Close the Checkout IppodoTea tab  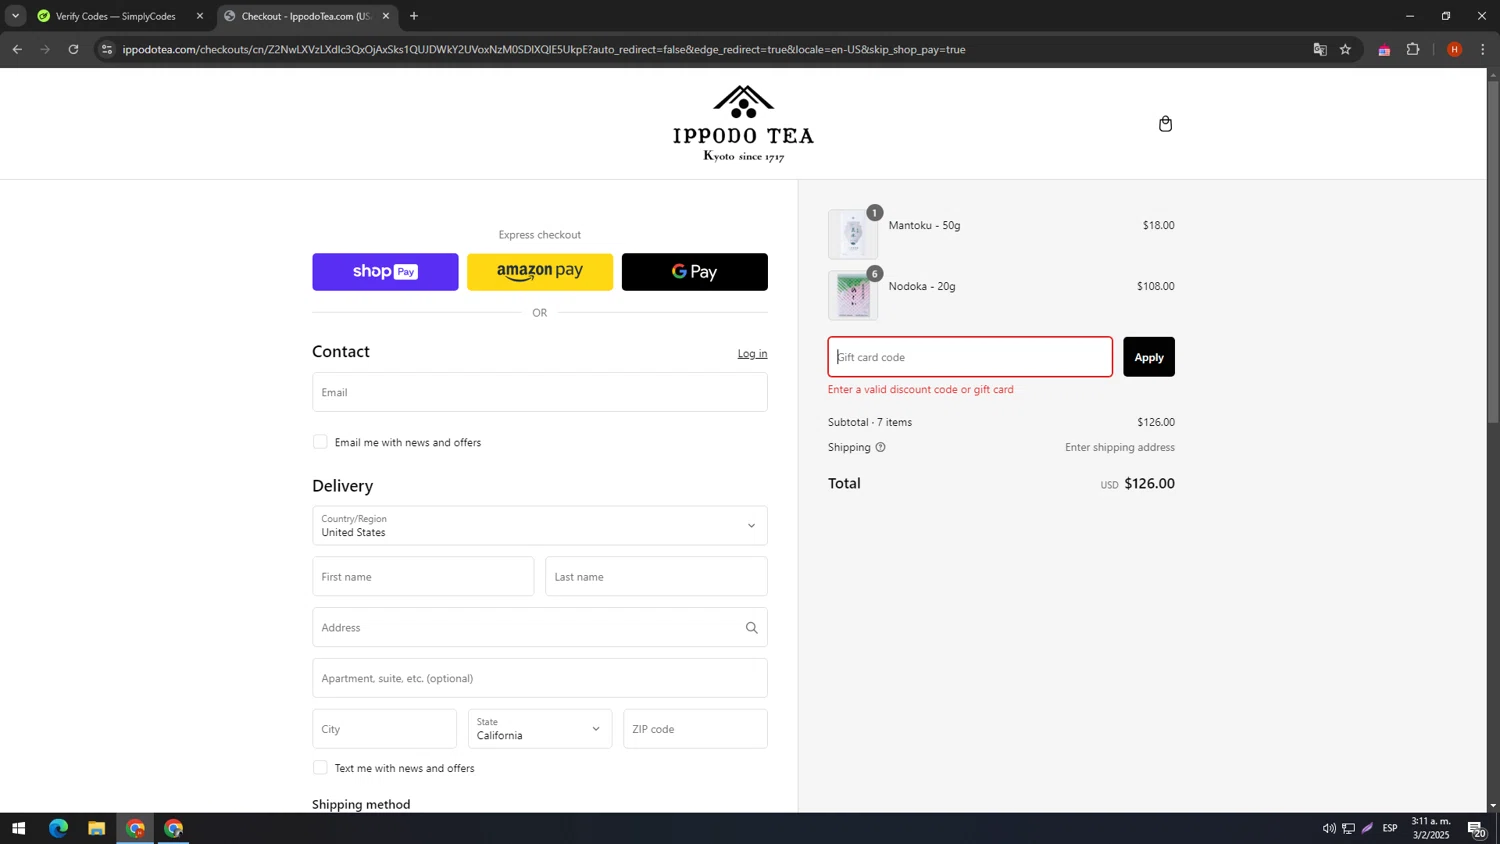point(386,16)
